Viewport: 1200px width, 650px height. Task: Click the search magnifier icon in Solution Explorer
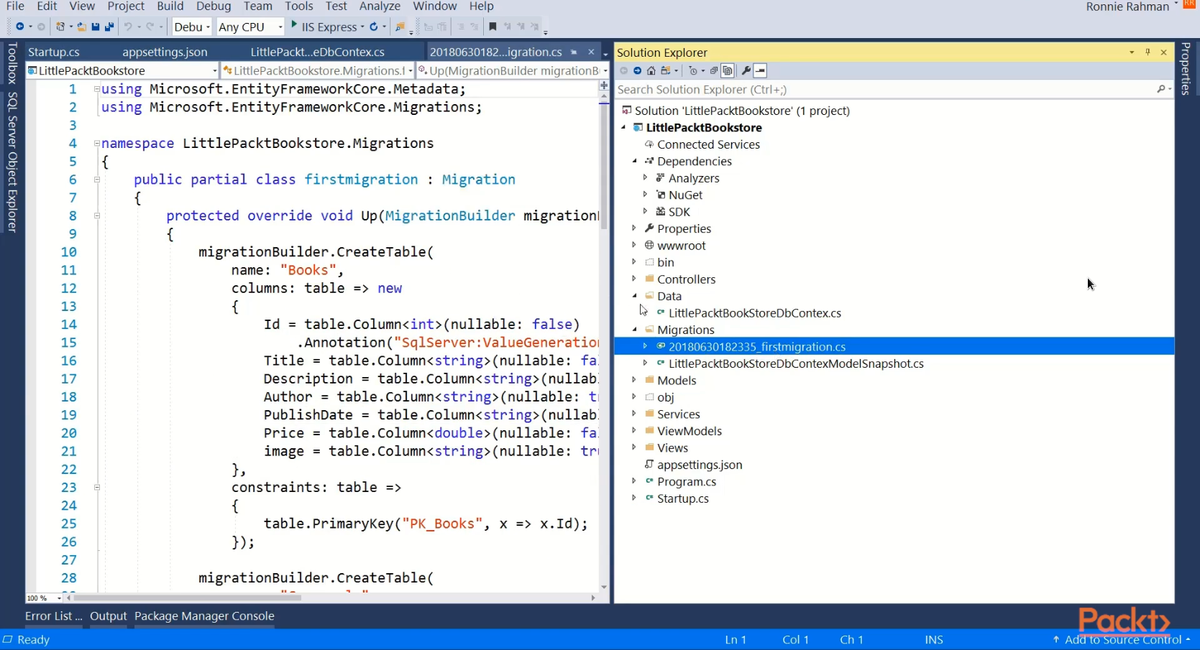pos(1161,89)
